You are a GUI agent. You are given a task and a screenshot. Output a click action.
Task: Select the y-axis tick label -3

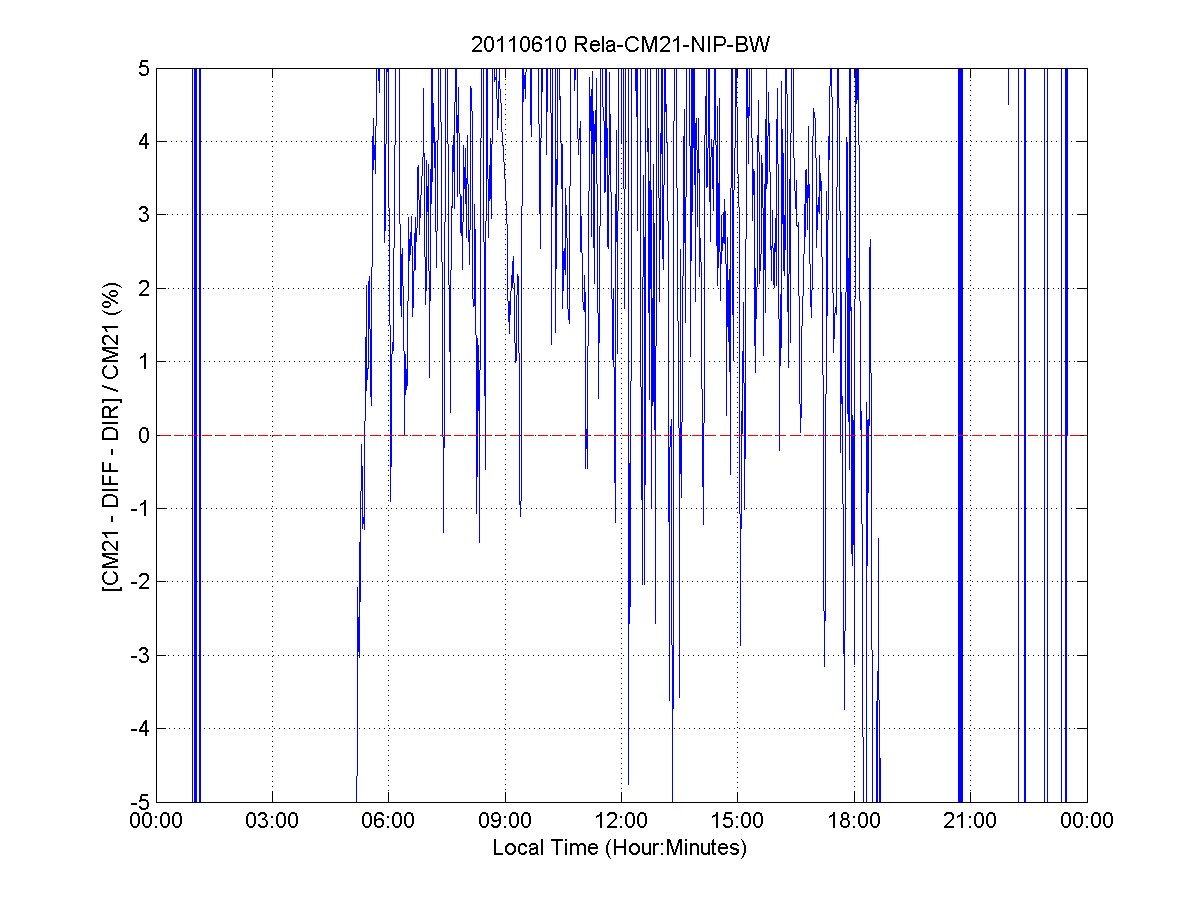(x=141, y=655)
